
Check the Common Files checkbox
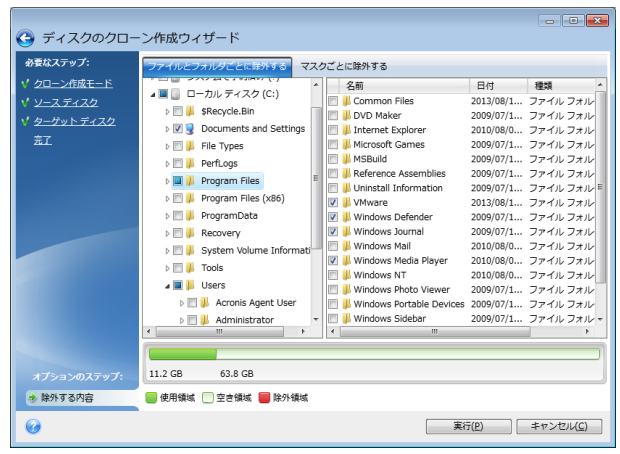[333, 101]
